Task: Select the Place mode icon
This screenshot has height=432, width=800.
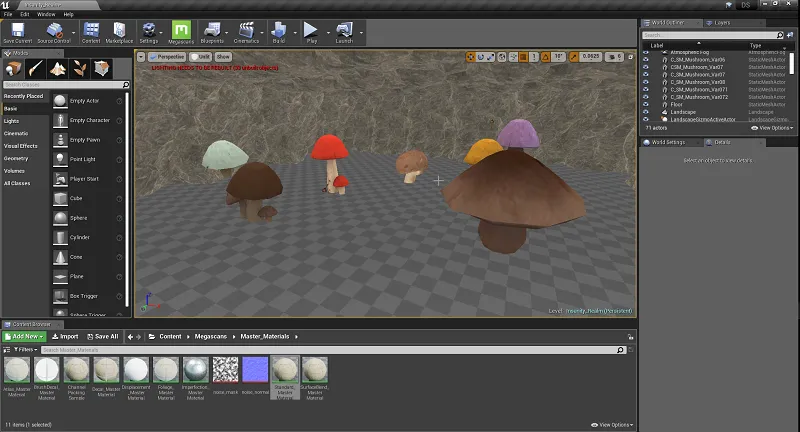Action: click(14, 68)
